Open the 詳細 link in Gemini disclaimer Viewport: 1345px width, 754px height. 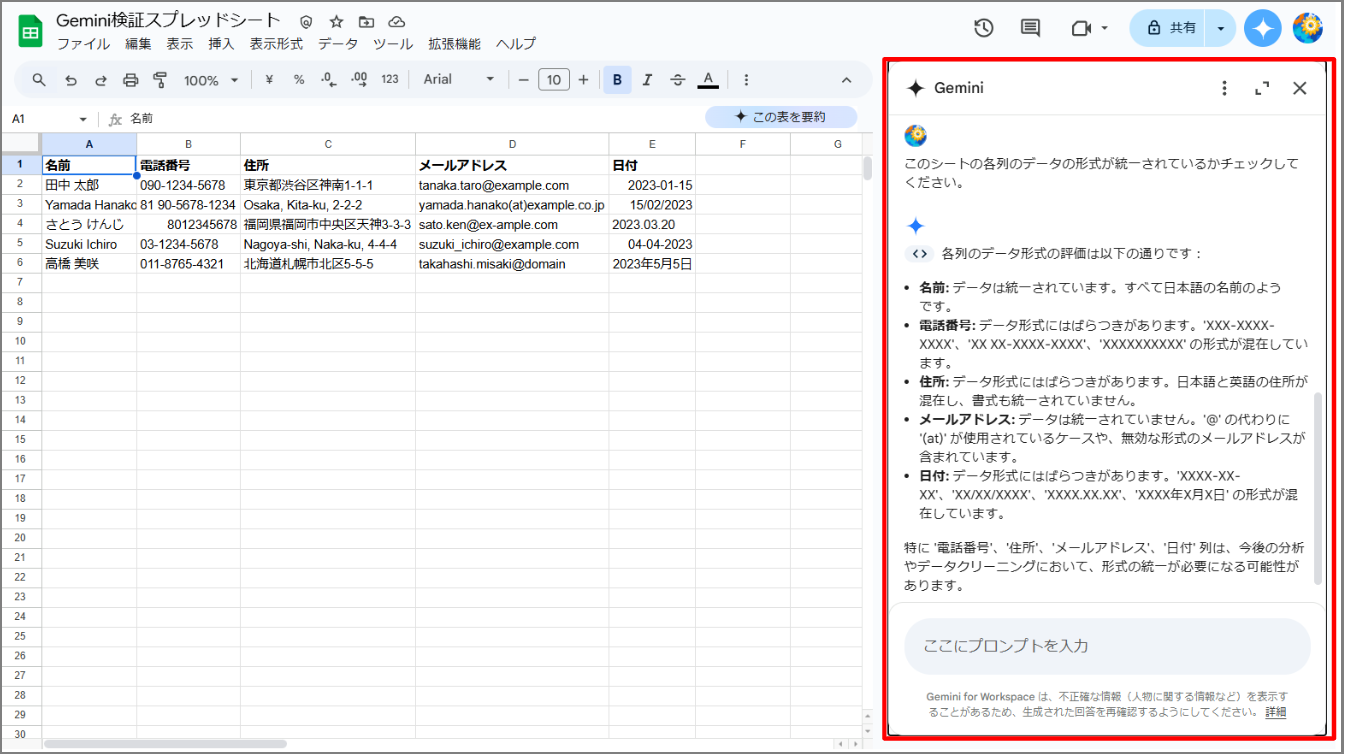(1276, 712)
